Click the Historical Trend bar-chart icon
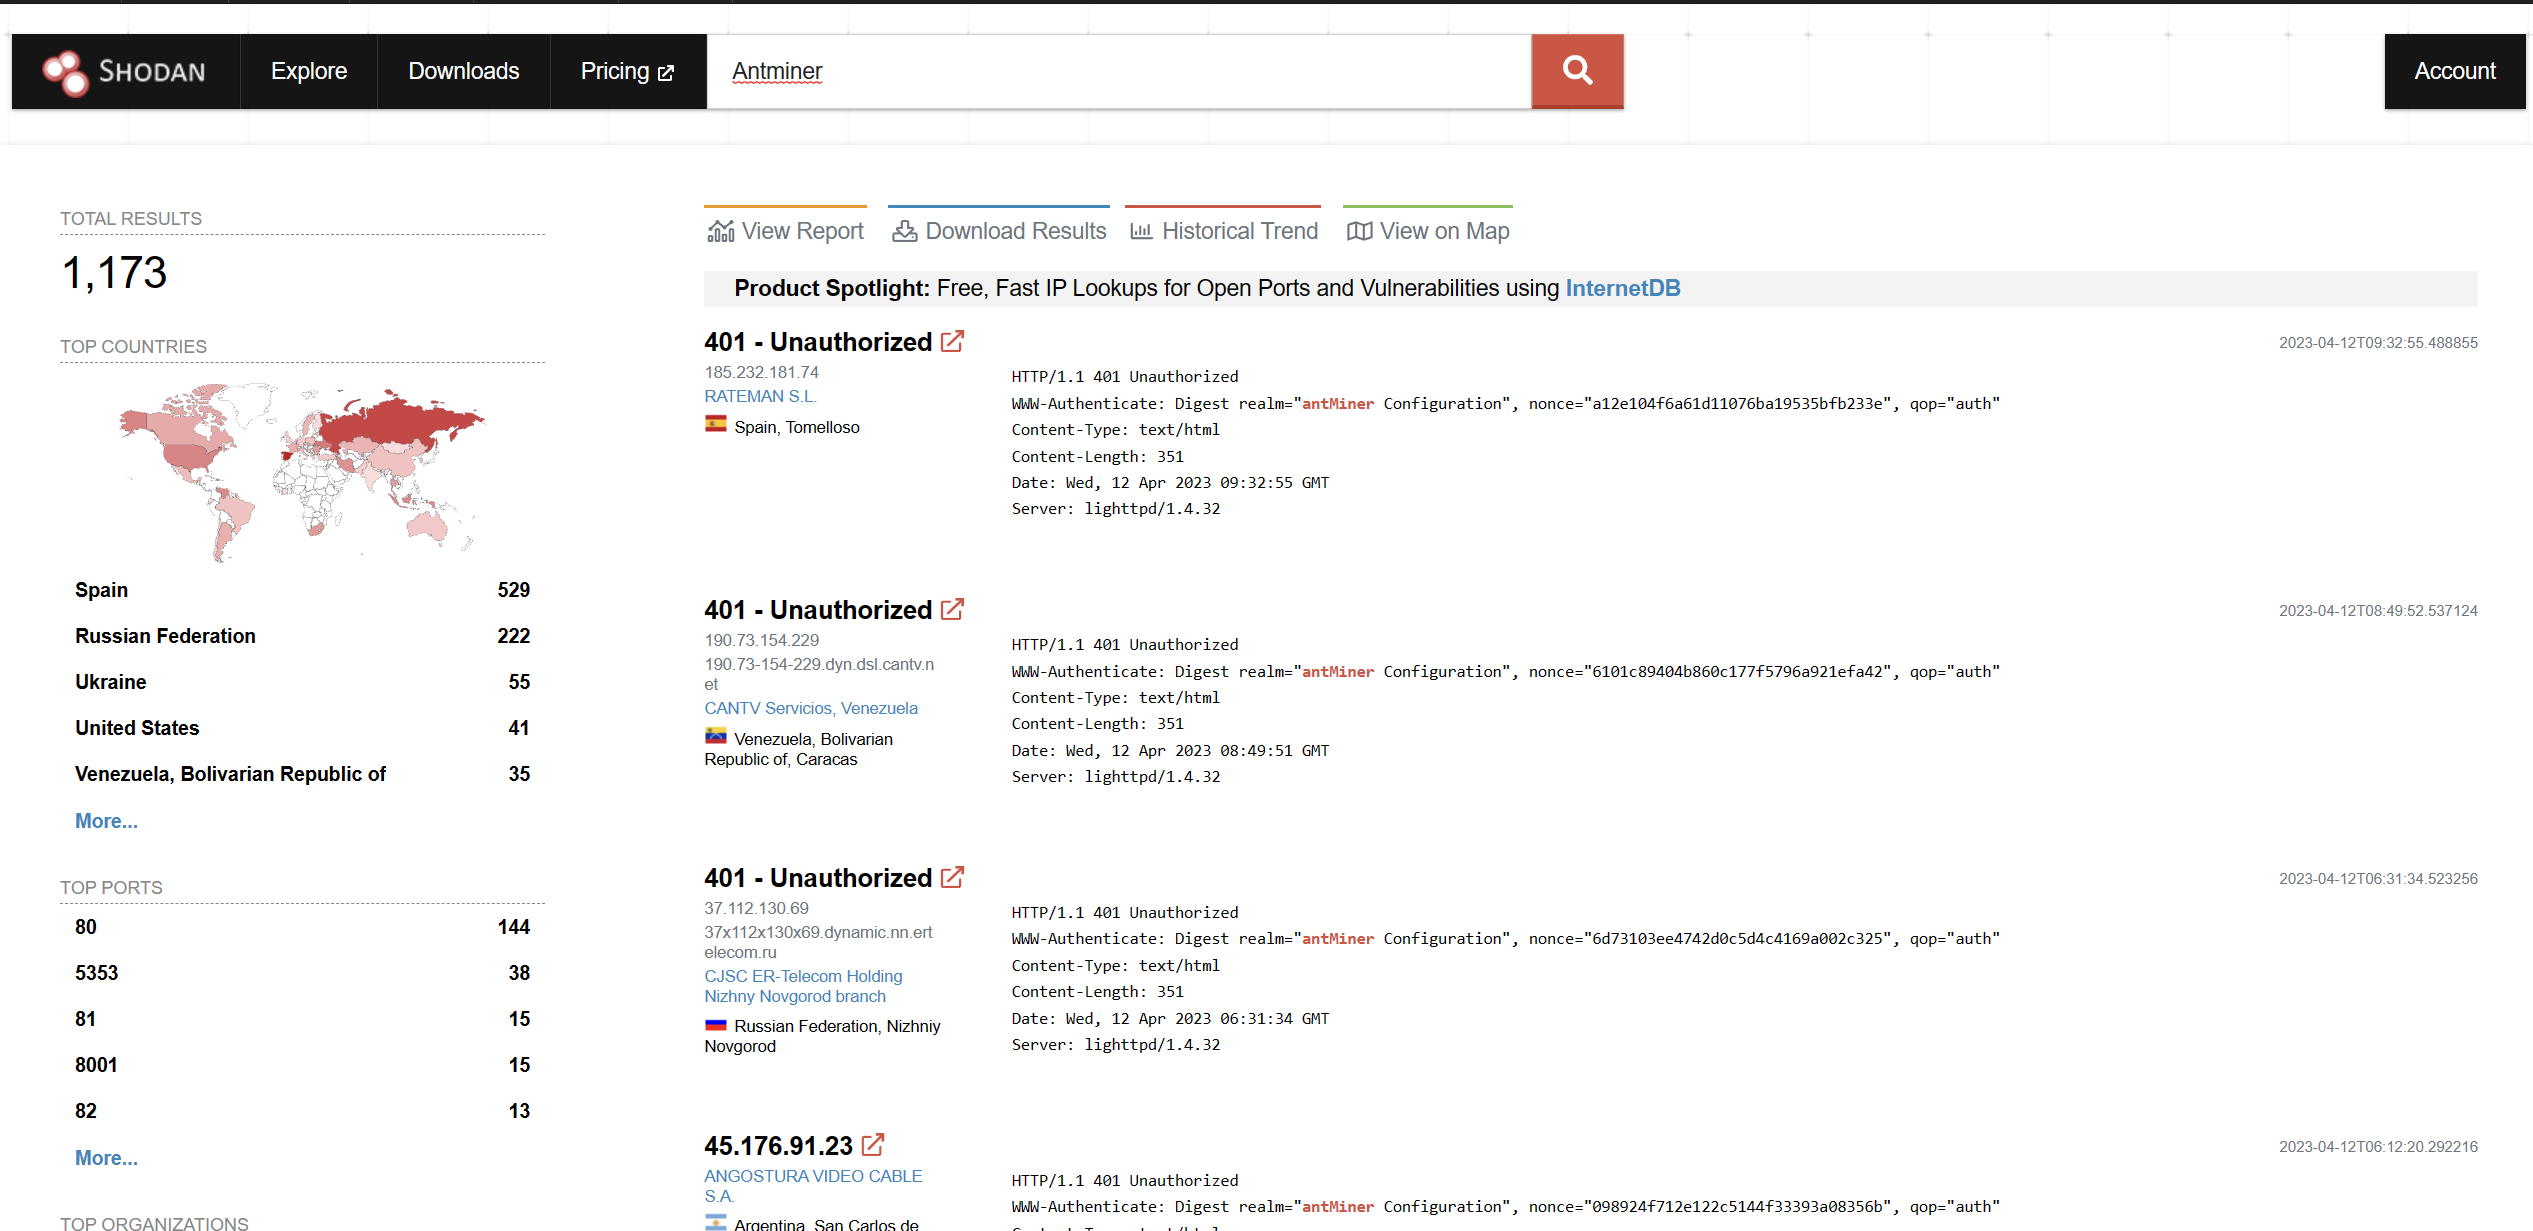 tap(1141, 231)
